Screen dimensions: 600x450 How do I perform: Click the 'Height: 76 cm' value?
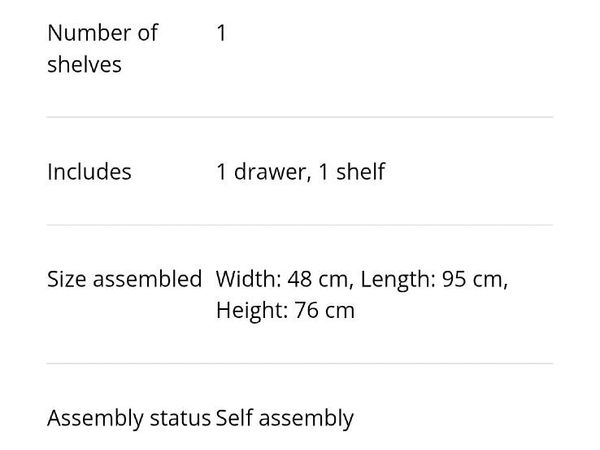pos(285,310)
